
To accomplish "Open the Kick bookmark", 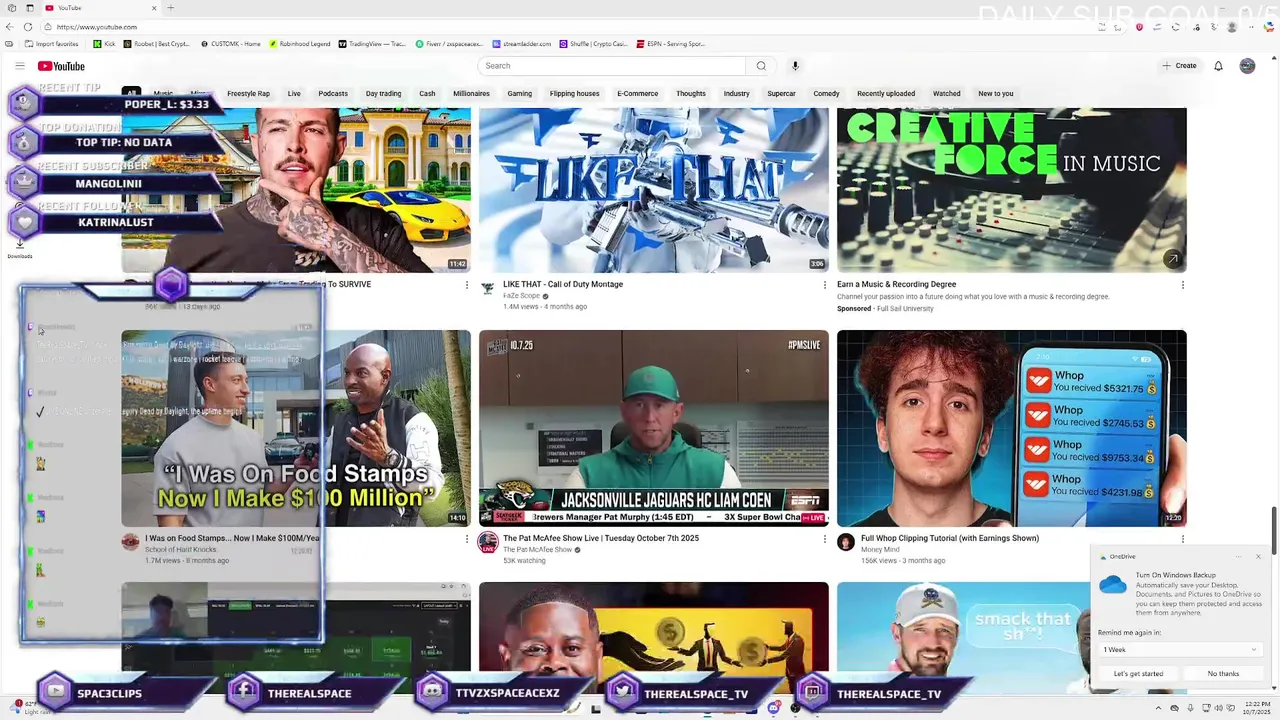I will pos(104,44).
